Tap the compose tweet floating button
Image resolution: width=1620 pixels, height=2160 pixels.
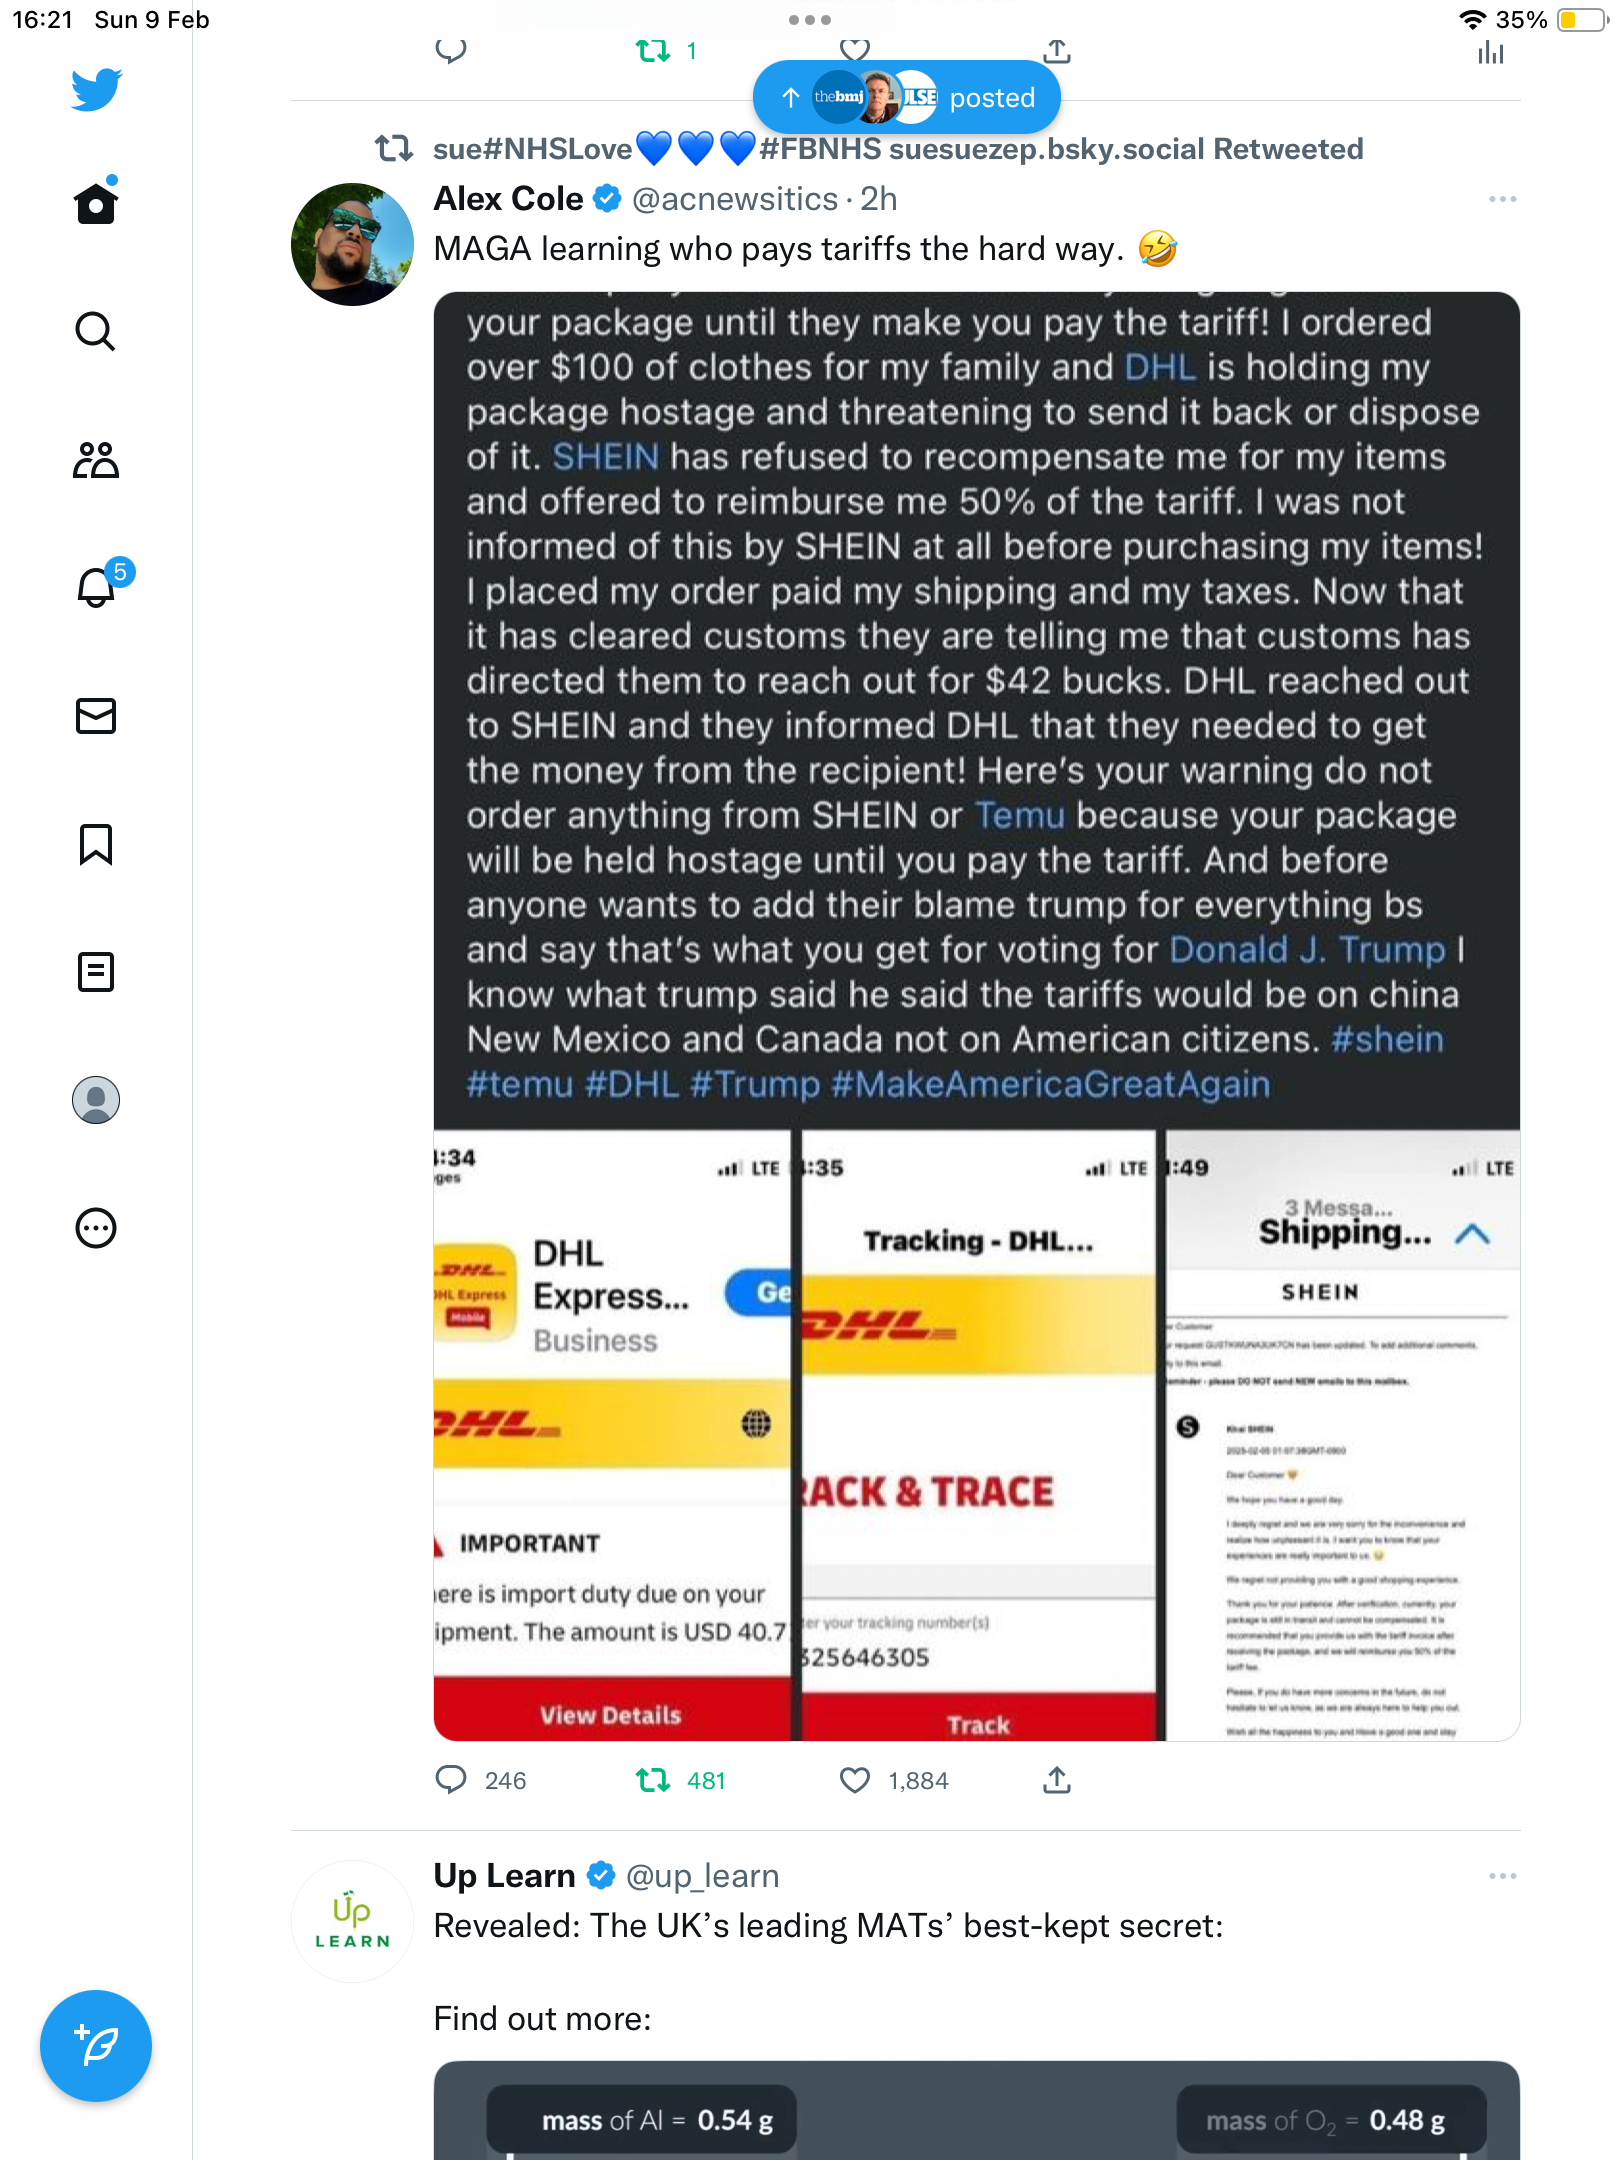point(96,2046)
